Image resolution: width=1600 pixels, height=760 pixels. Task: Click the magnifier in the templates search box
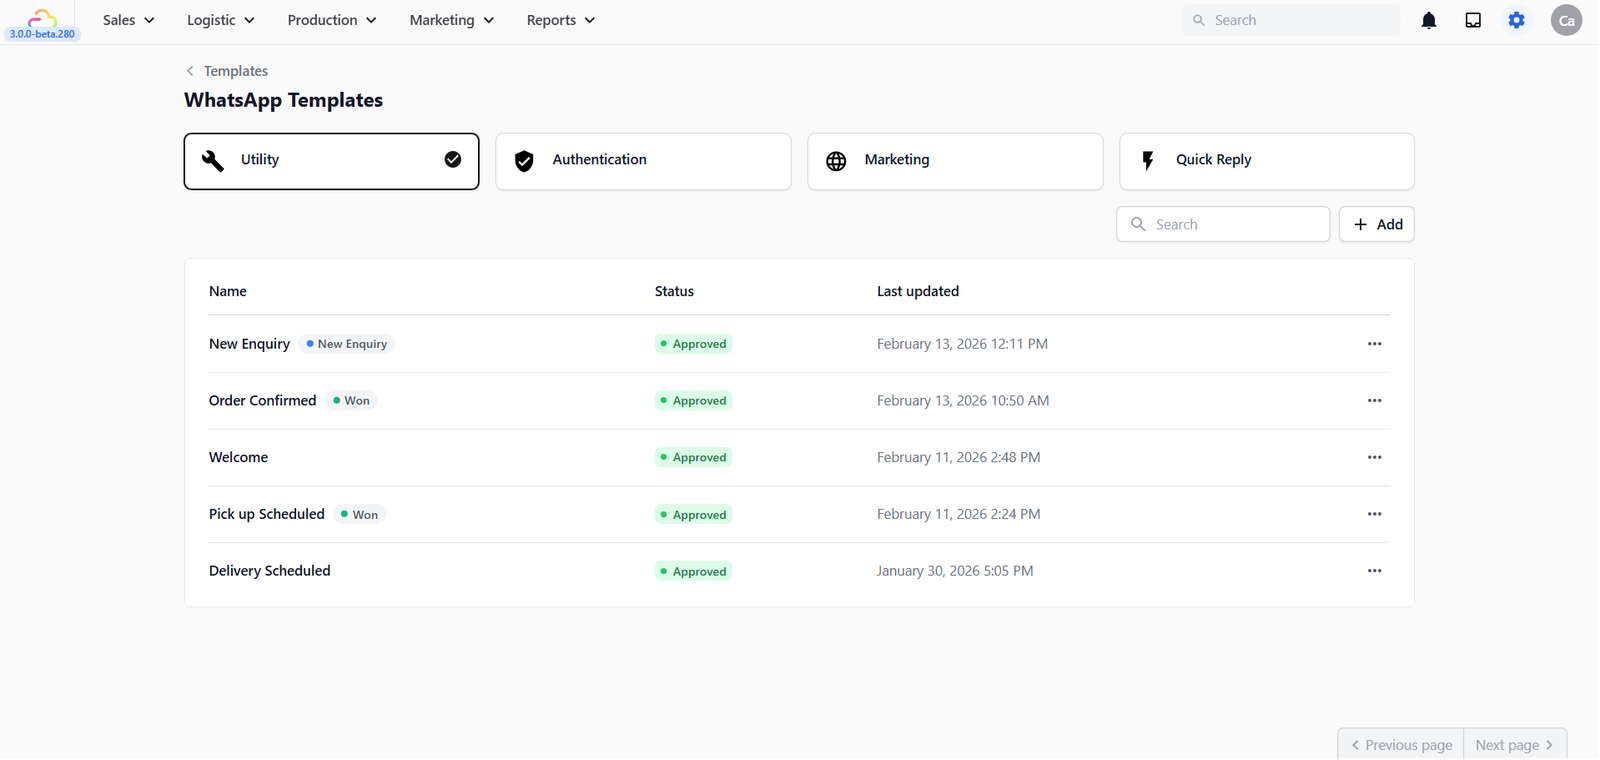pyautogui.click(x=1138, y=224)
